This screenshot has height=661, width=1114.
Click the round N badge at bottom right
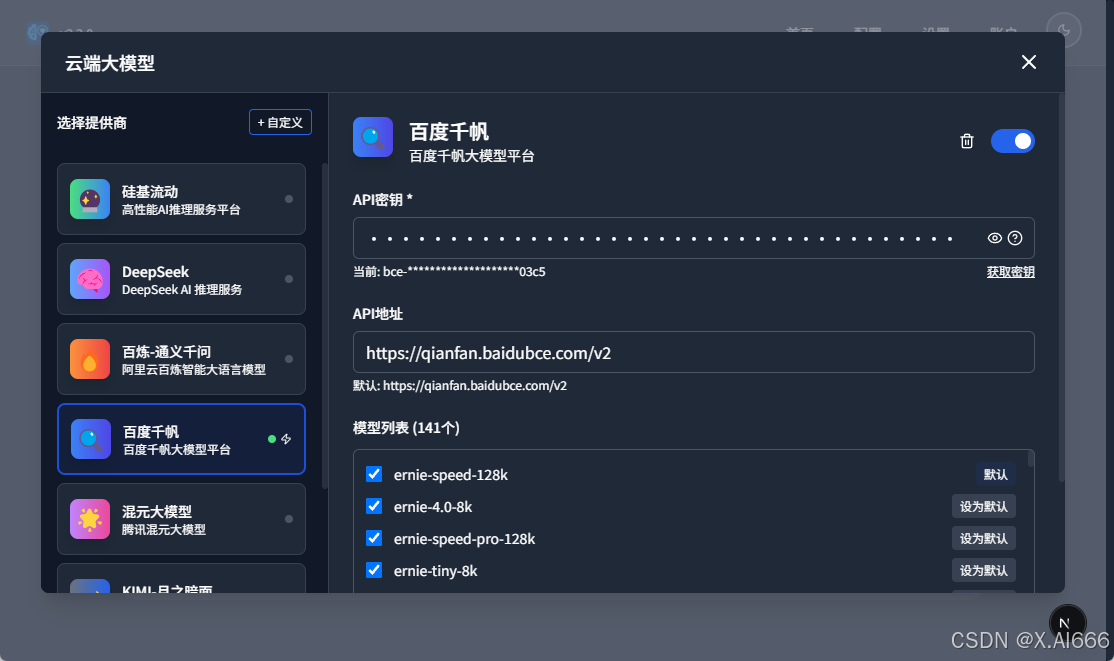(x=1067, y=623)
